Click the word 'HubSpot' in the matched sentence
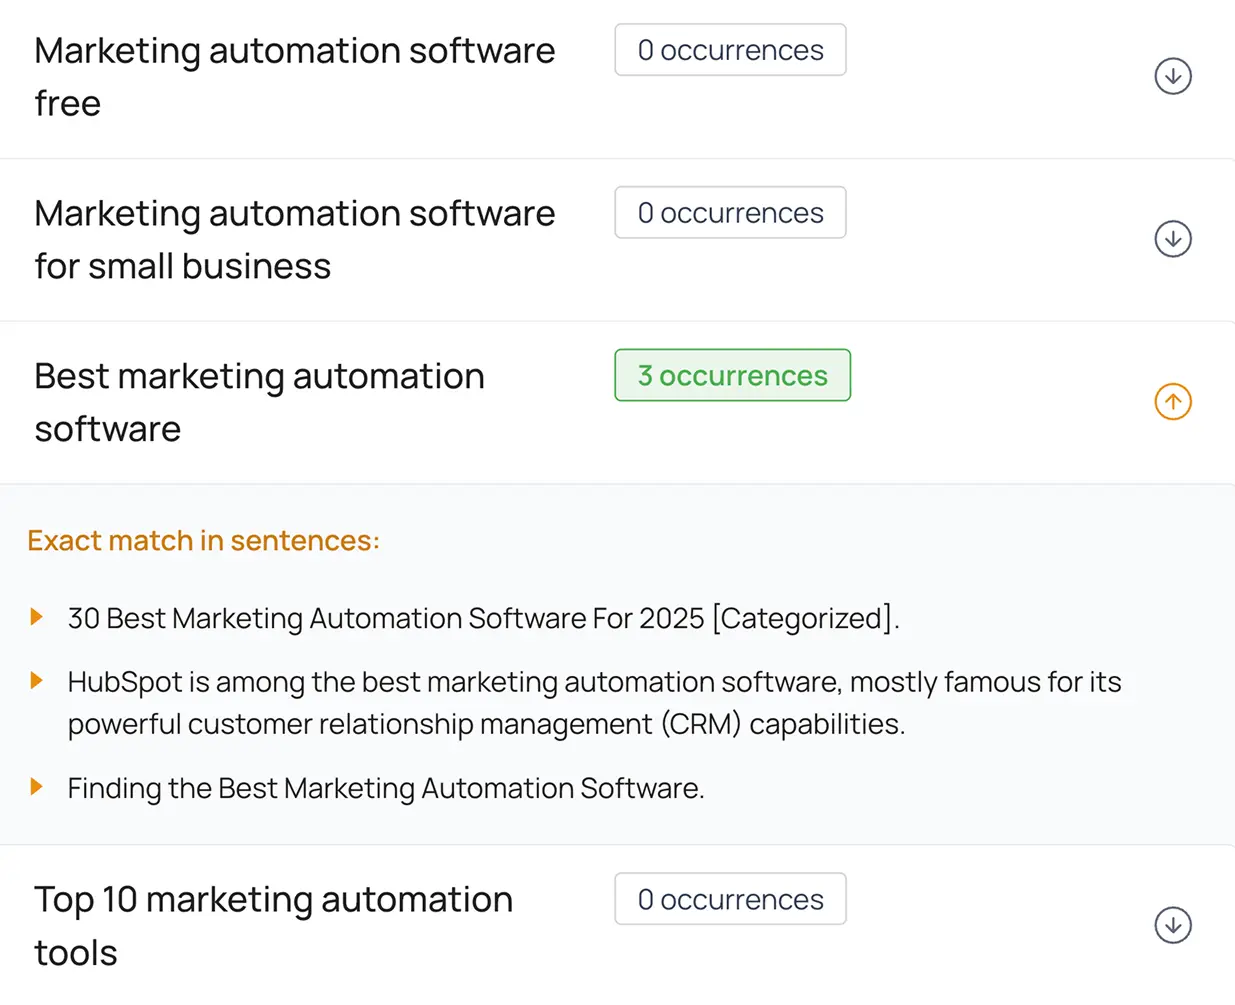The width and height of the screenshot is (1235, 1005). coord(125,682)
